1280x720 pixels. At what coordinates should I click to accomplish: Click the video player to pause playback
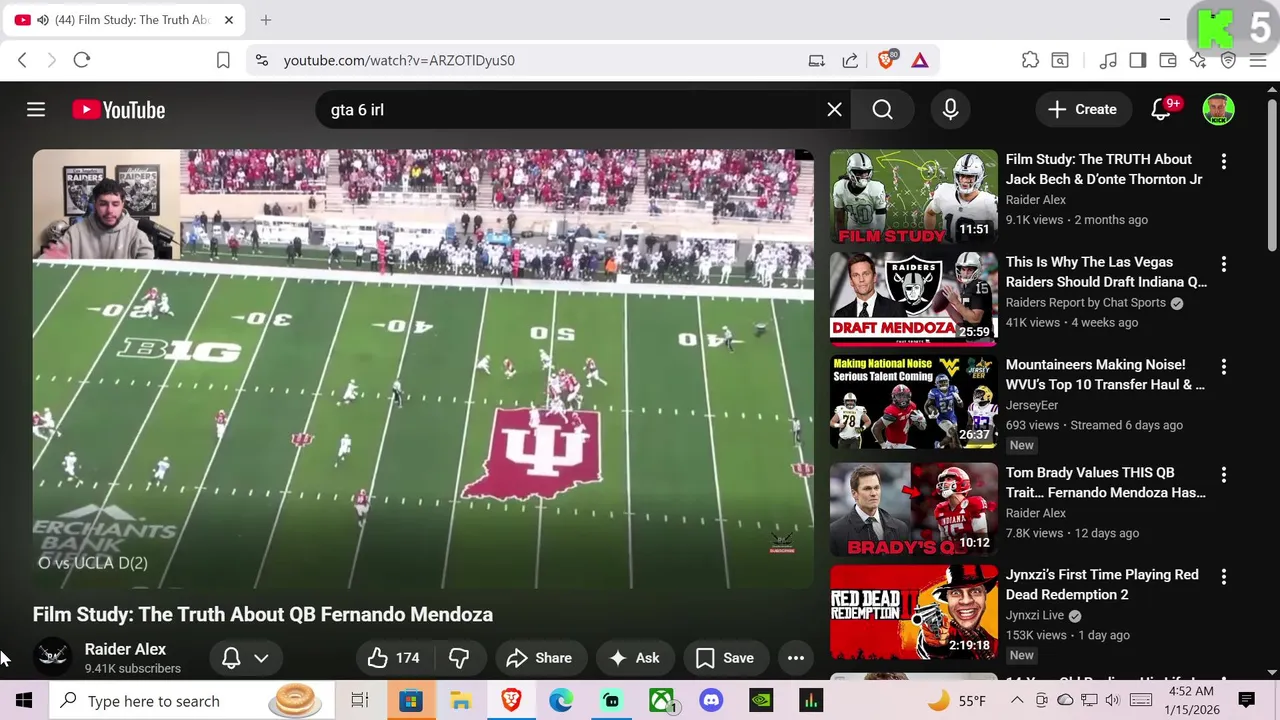click(x=423, y=370)
